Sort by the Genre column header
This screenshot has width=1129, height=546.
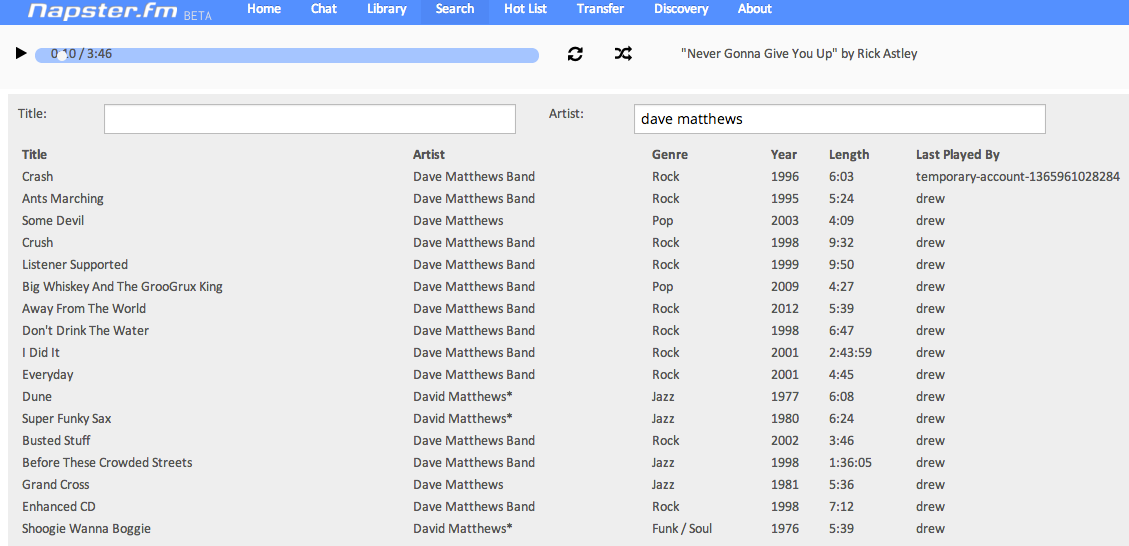point(669,155)
